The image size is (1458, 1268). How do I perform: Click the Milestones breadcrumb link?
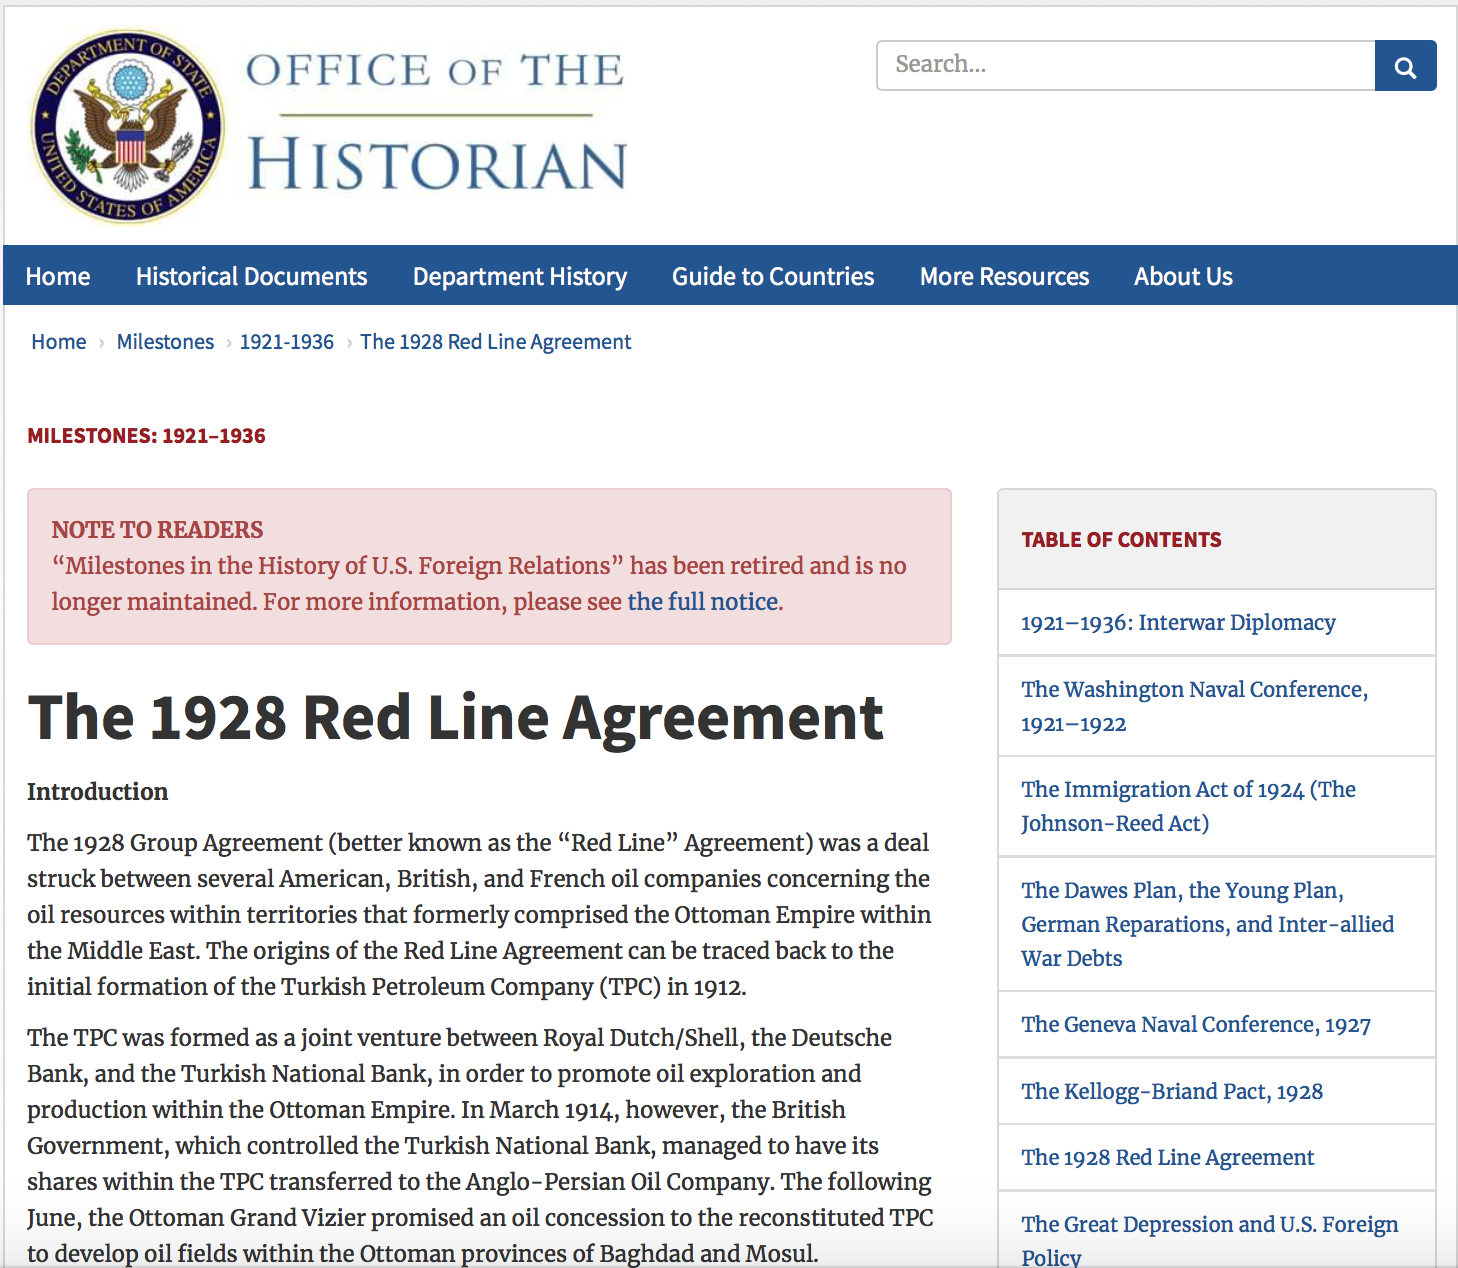click(165, 342)
